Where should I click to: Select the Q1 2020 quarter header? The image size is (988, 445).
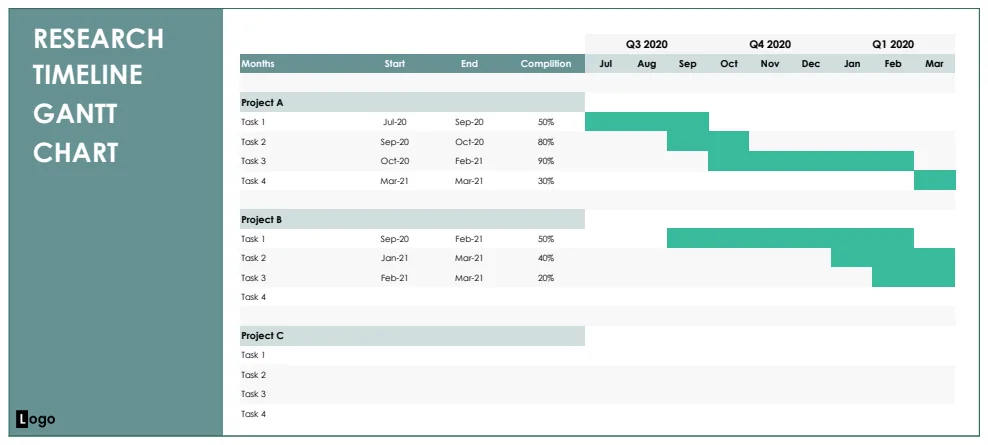click(893, 44)
